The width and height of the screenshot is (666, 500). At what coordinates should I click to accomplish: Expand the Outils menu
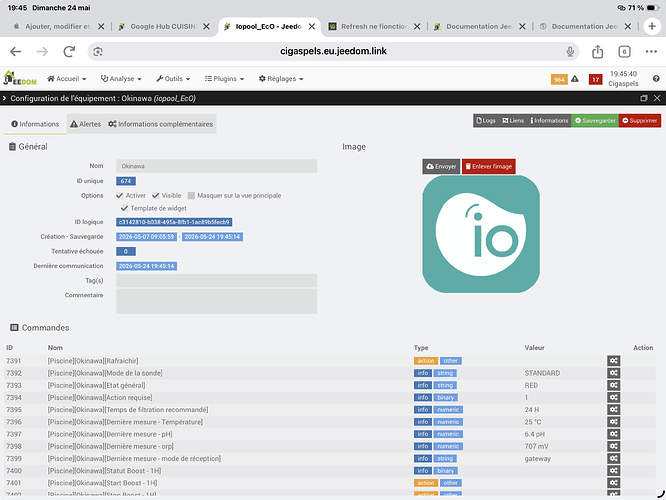tap(173, 79)
